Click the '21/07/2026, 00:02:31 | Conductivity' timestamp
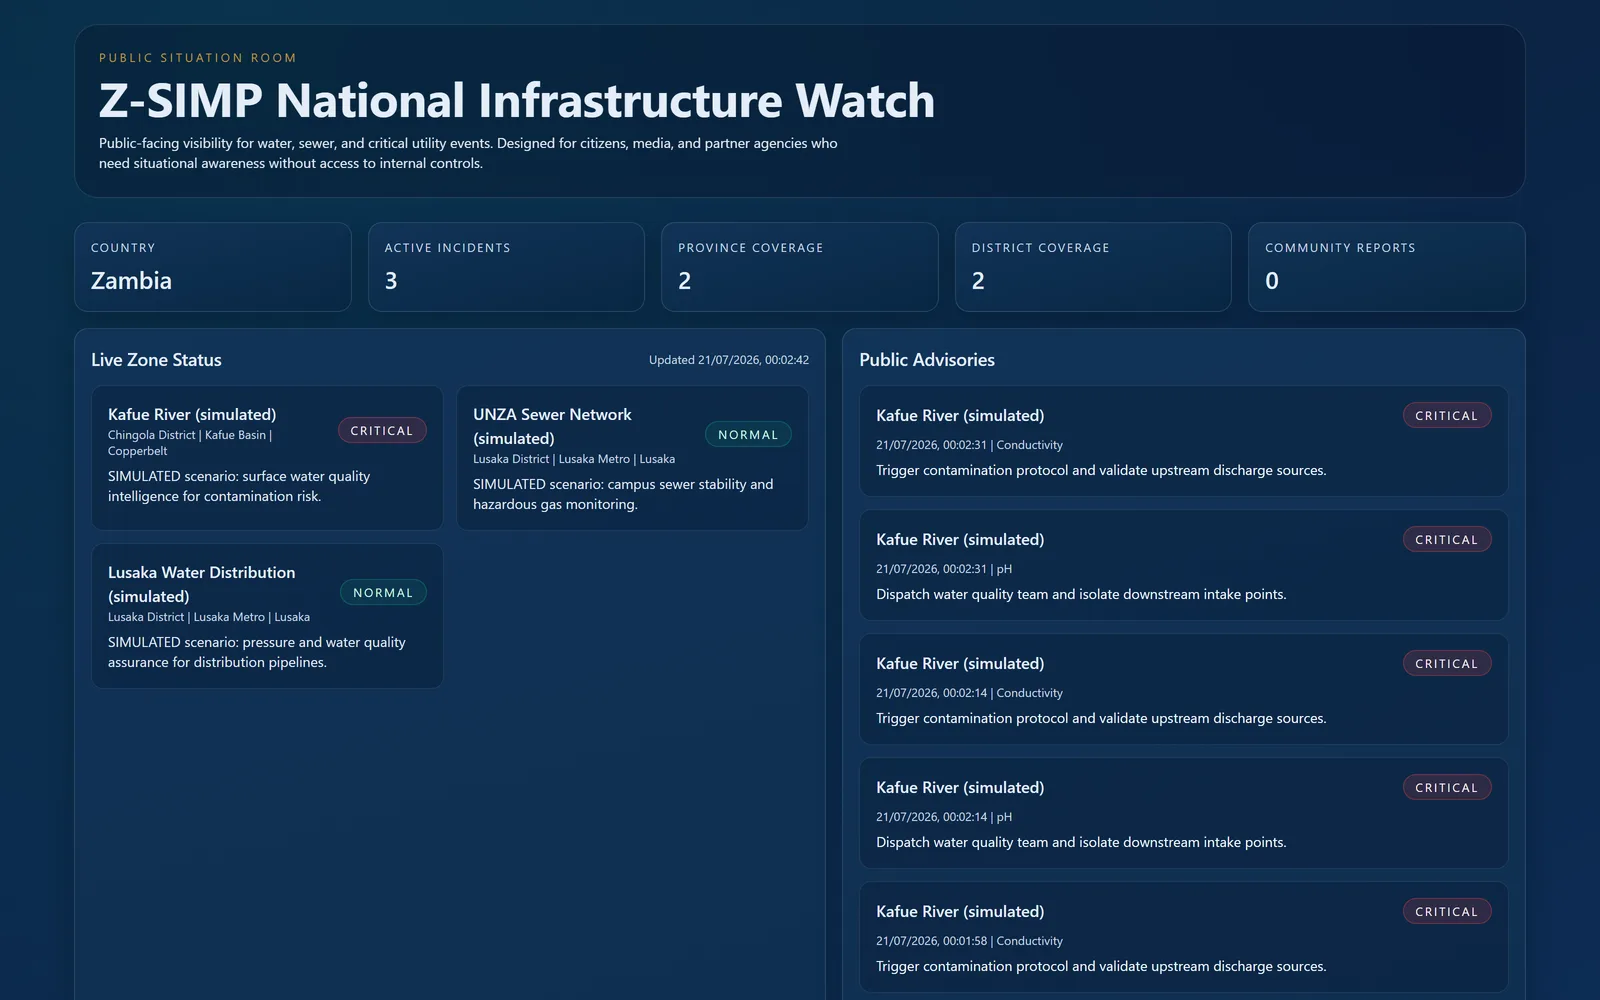The image size is (1600, 1000). click(969, 445)
